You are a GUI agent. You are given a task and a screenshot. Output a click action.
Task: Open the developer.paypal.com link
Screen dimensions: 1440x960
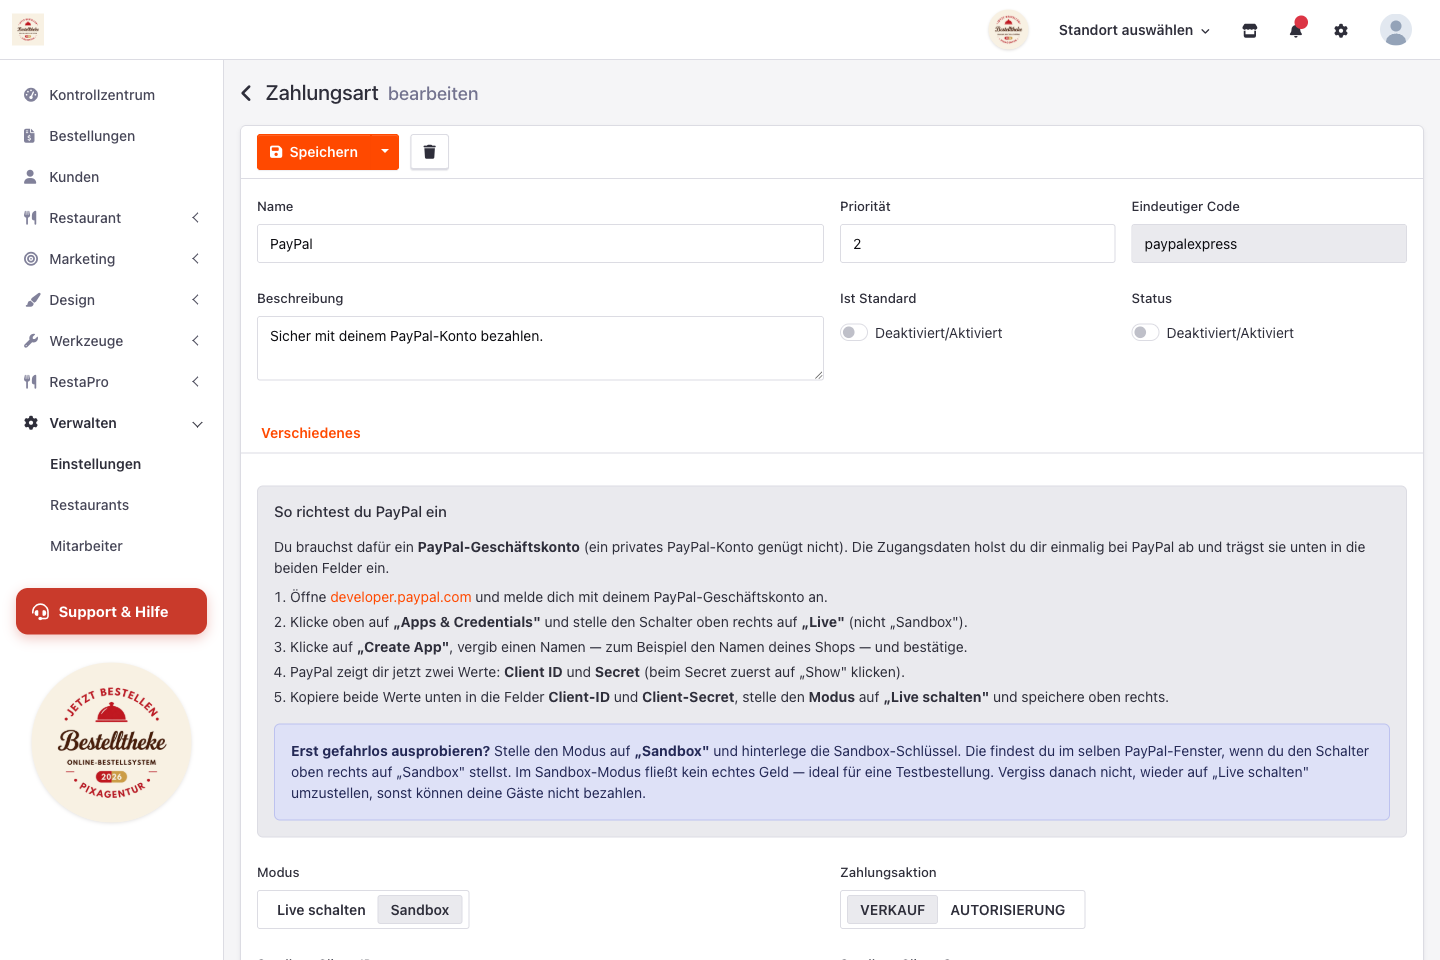coord(401,597)
